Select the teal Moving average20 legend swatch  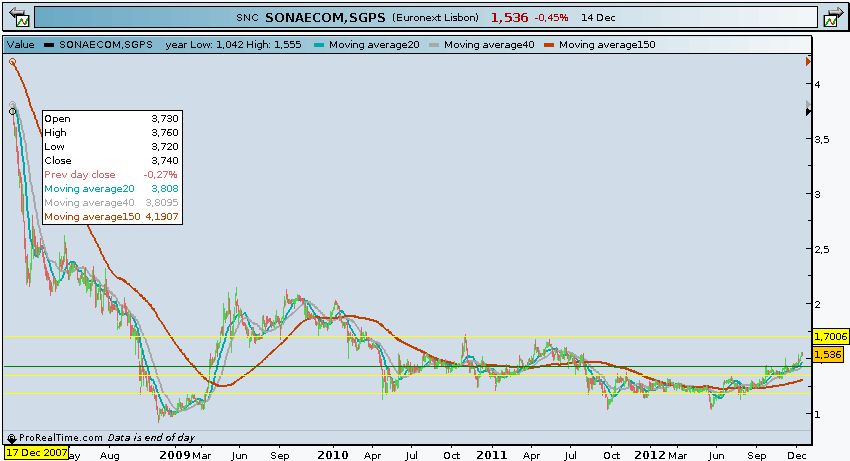pyautogui.click(x=319, y=45)
